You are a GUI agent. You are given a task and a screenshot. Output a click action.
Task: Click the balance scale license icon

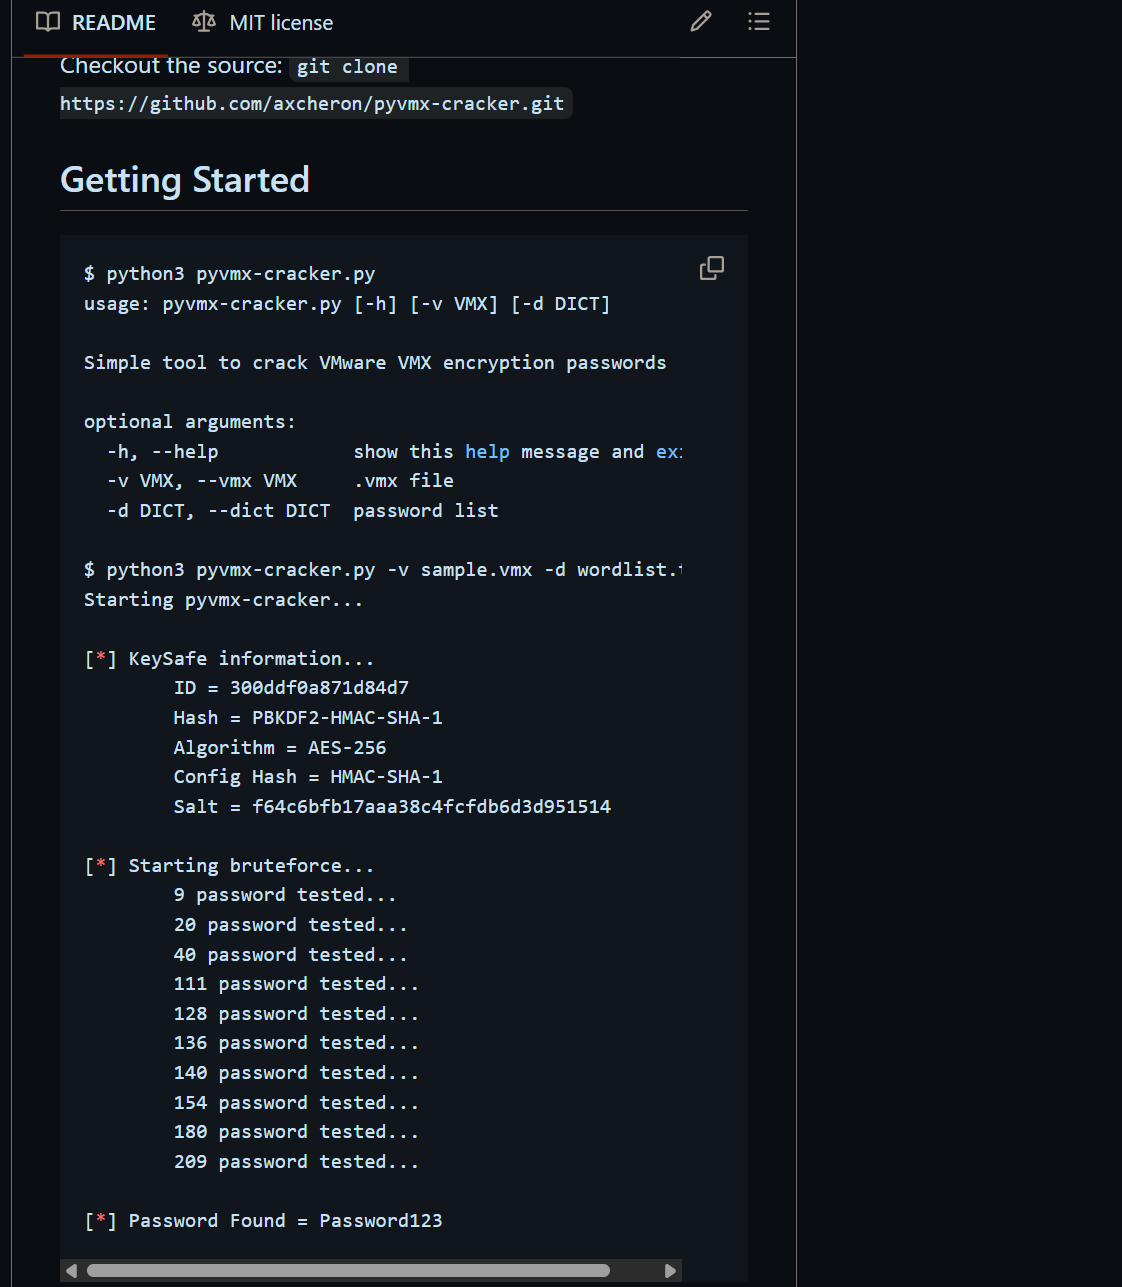(x=204, y=22)
